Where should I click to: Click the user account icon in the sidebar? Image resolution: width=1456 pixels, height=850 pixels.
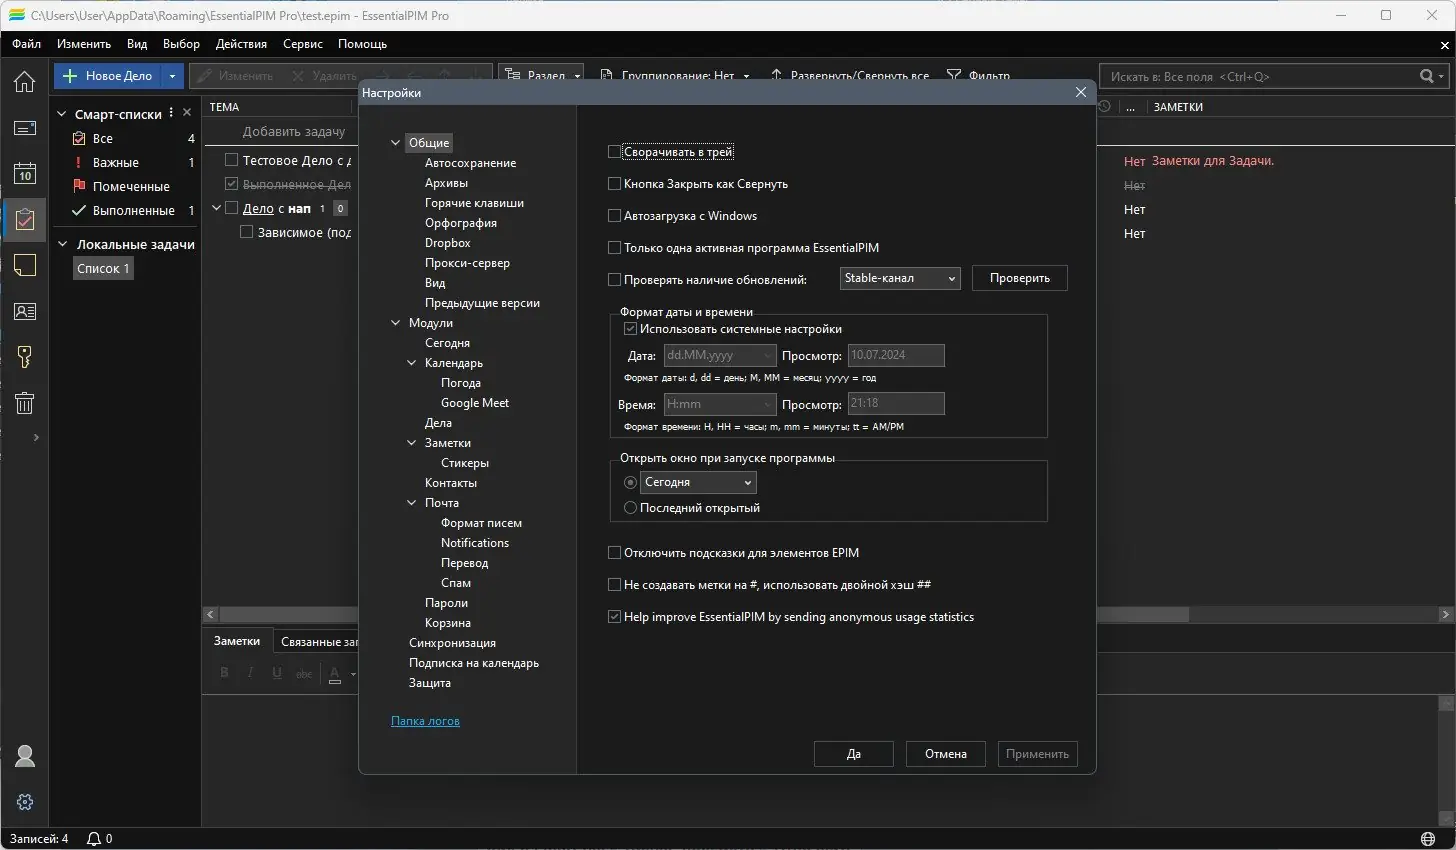[x=25, y=756]
